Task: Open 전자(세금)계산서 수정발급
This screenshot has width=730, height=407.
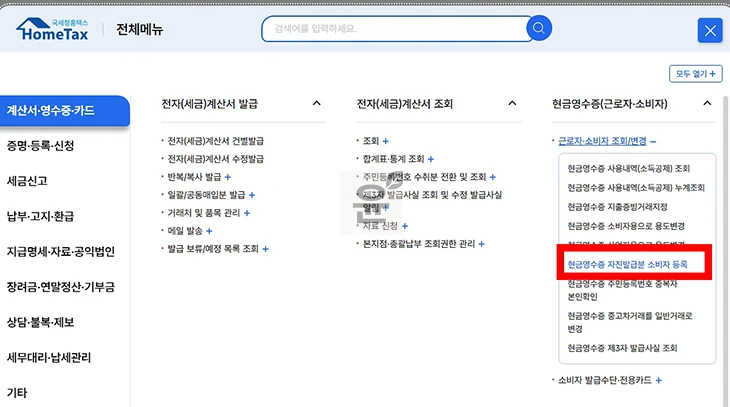Action: click(216, 159)
